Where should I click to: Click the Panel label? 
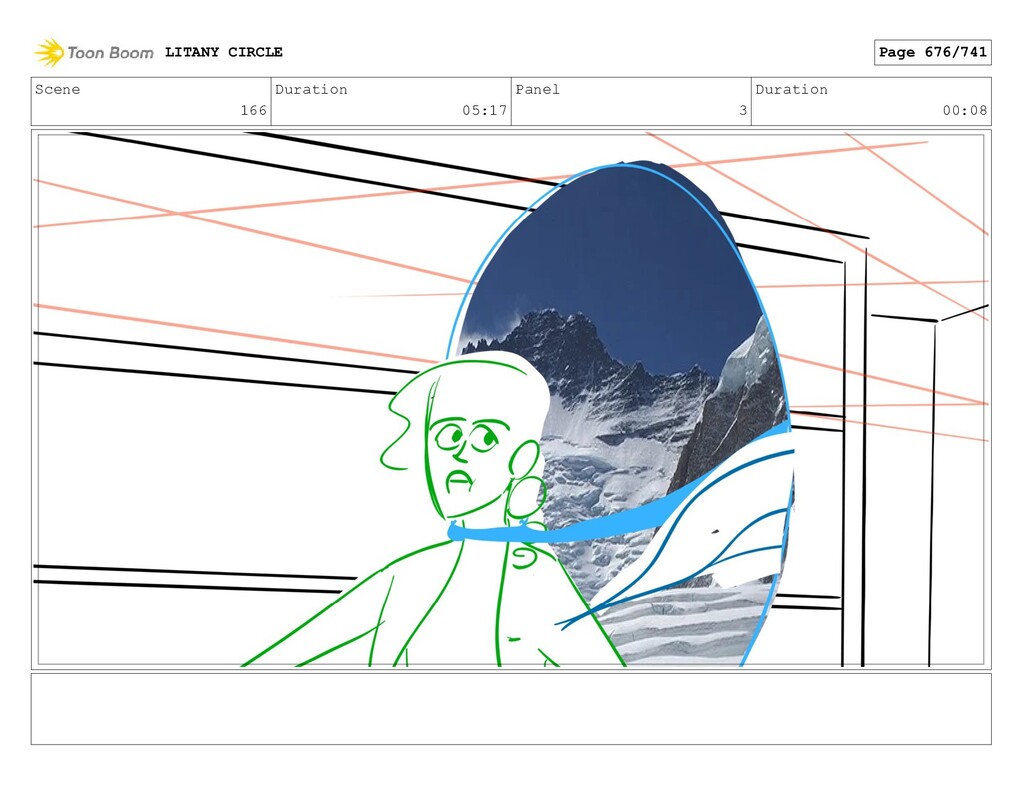click(x=537, y=89)
